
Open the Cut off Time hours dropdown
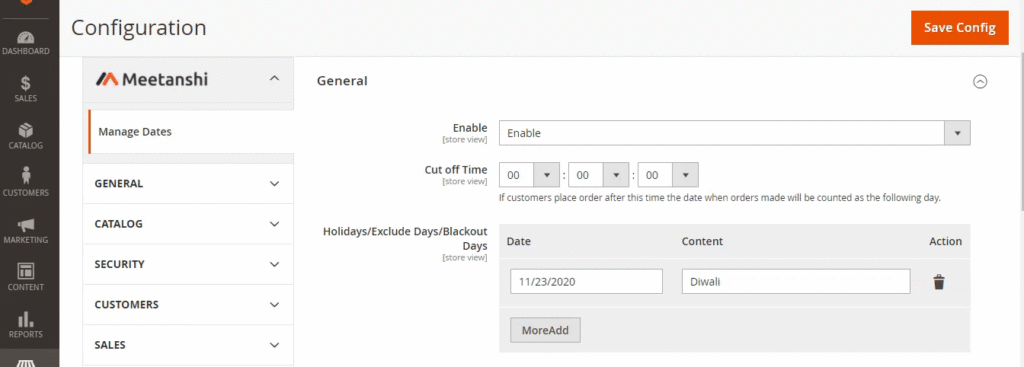coord(529,175)
